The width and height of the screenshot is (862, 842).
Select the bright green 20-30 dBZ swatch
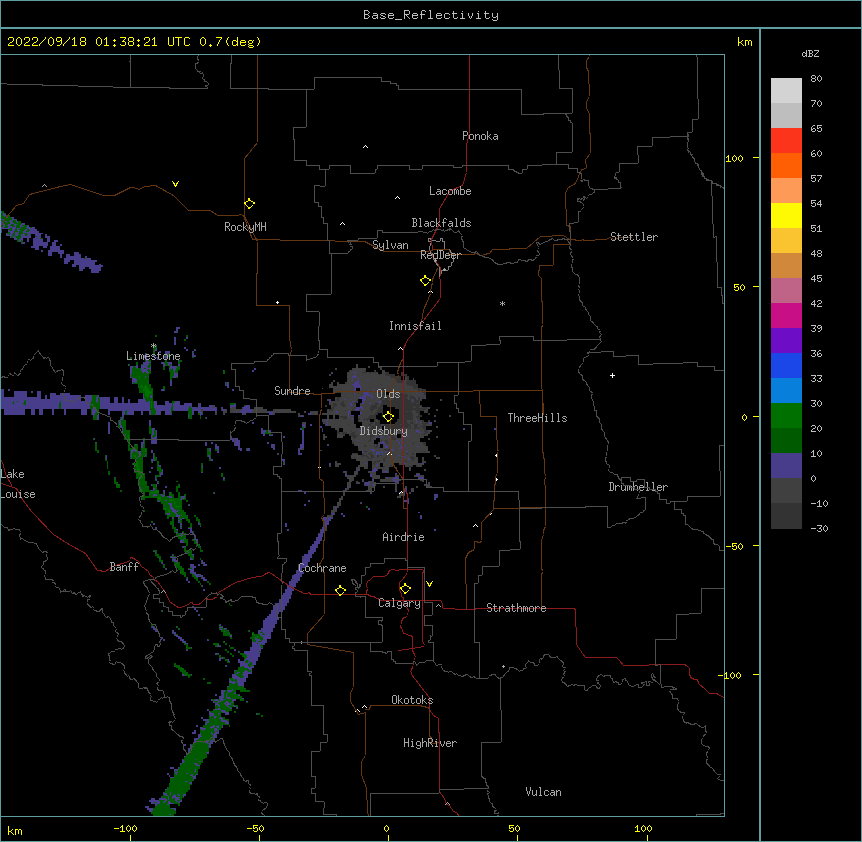786,416
